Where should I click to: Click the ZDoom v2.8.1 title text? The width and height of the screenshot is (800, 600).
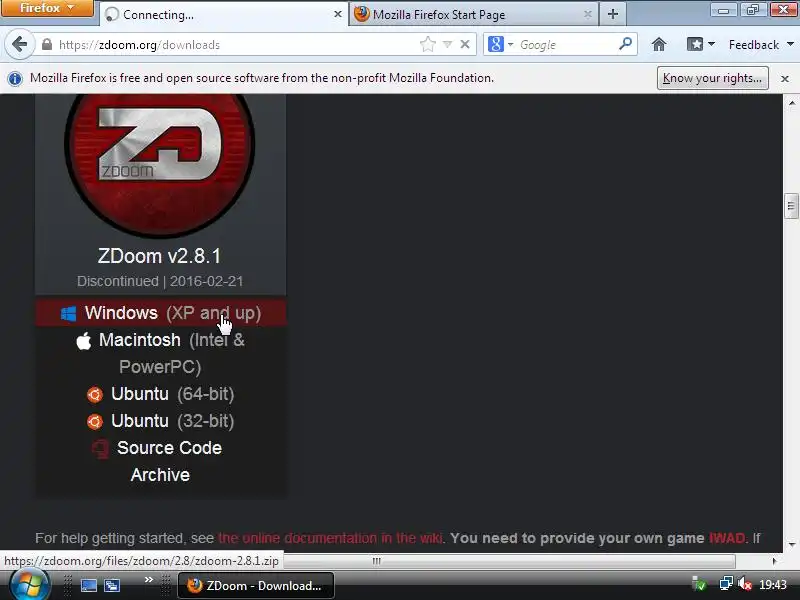pos(160,256)
